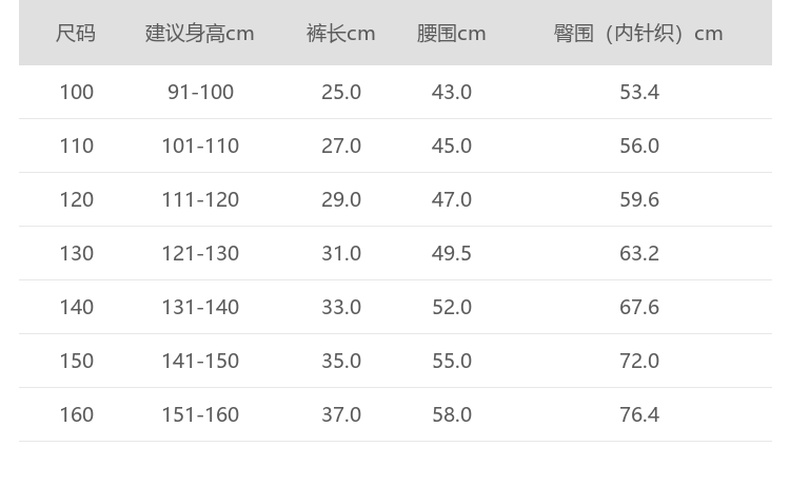790x485 pixels.
Task: Click the 56.0 hip measurement cell
Action: pyautogui.click(x=639, y=146)
